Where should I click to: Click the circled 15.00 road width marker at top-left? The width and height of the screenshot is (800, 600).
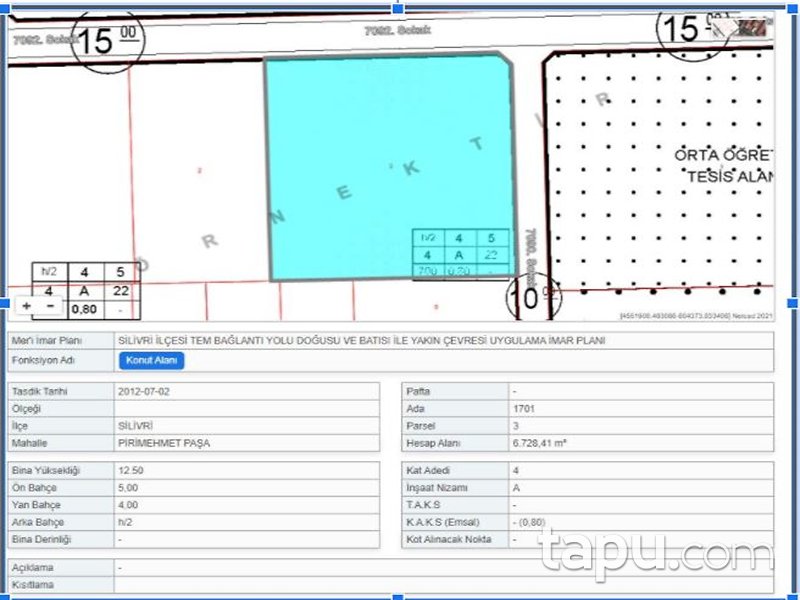(108, 41)
